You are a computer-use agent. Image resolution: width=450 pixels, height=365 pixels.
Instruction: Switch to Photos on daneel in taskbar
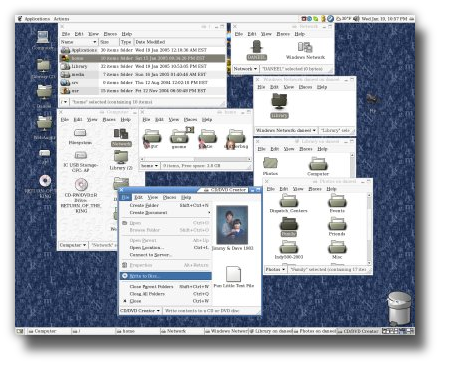click(315, 331)
